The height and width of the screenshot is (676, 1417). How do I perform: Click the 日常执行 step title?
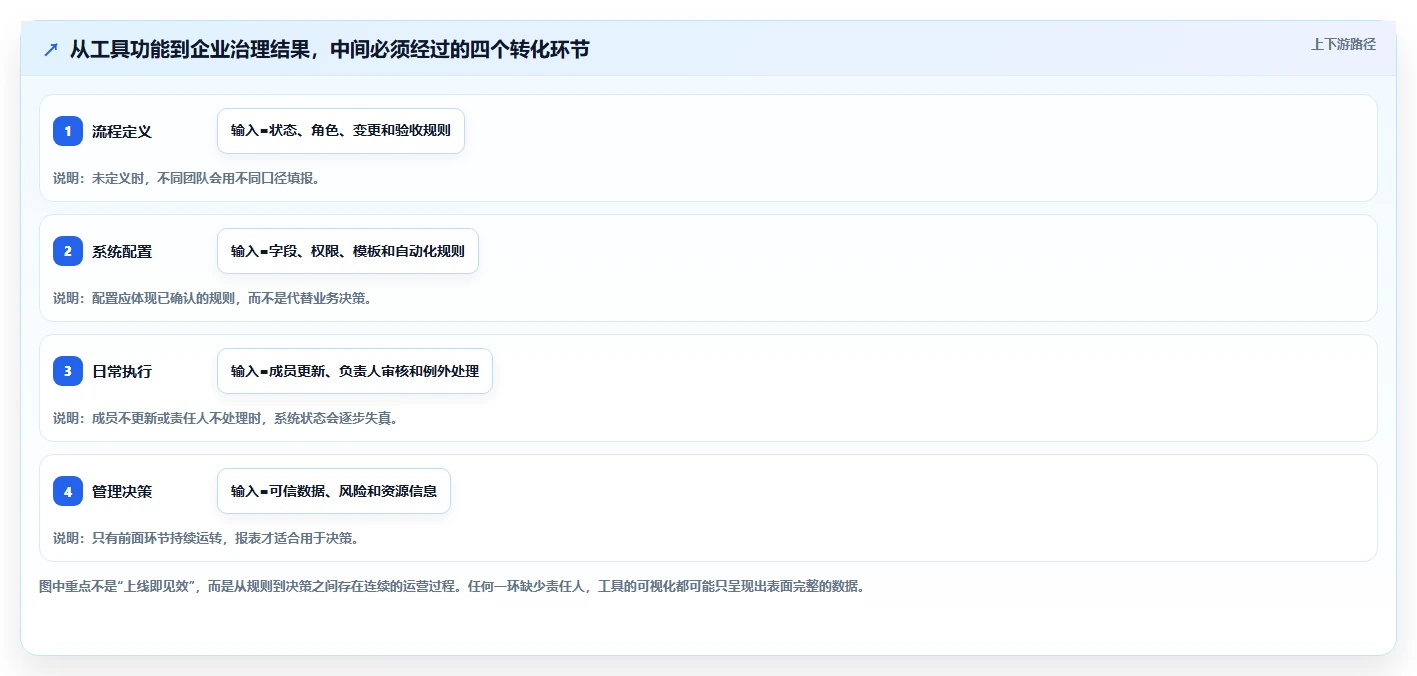(x=122, y=371)
